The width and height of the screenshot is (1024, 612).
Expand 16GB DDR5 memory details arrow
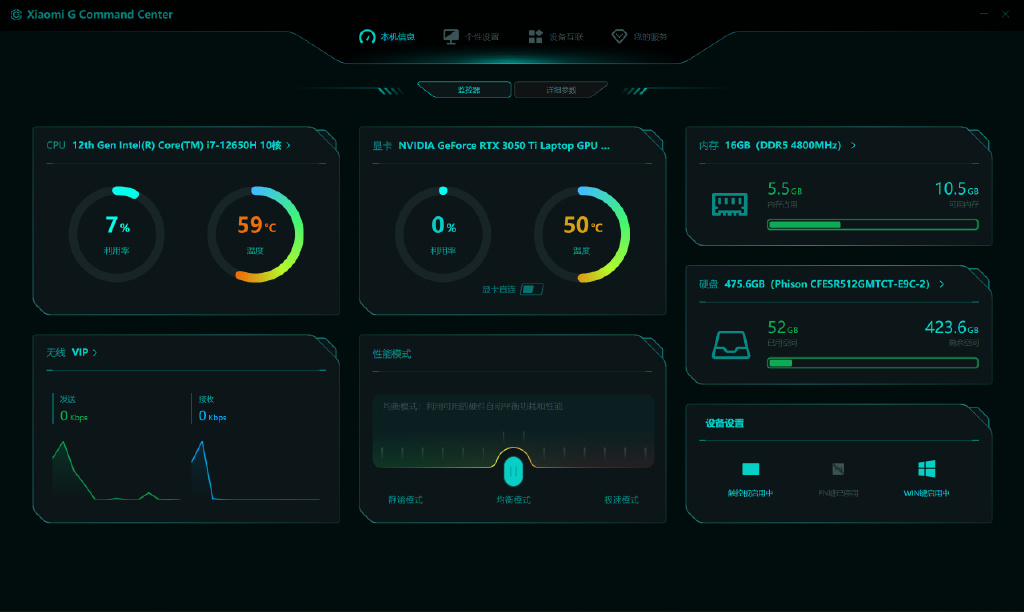pos(853,145)
